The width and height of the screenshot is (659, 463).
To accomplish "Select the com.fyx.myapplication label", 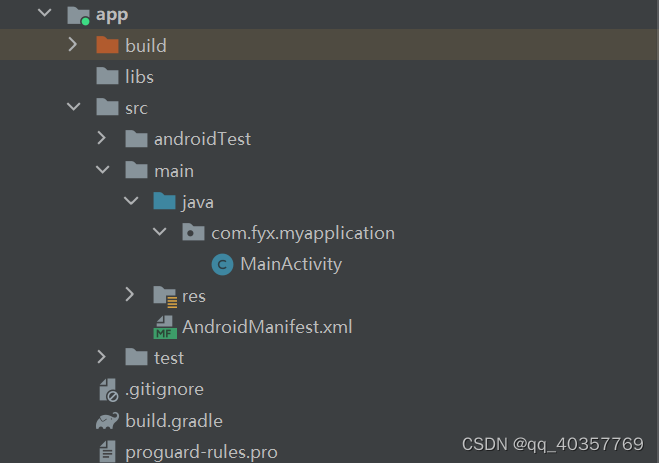I will click(303, 234).
